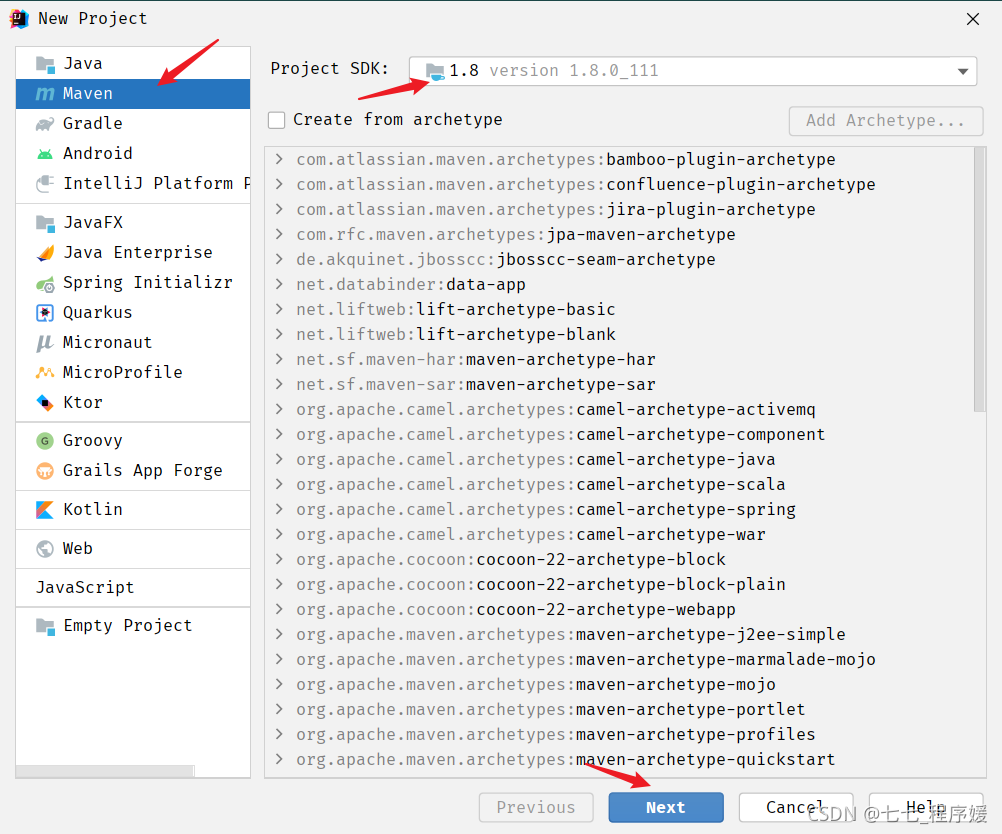Click the Ktor icon

tap(45, 403)
